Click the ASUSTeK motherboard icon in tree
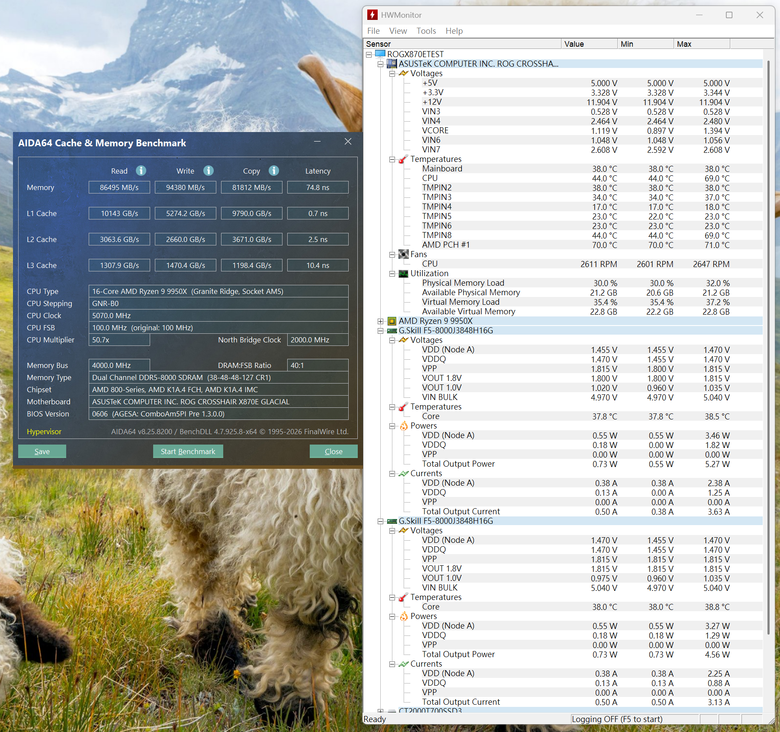 392,64
